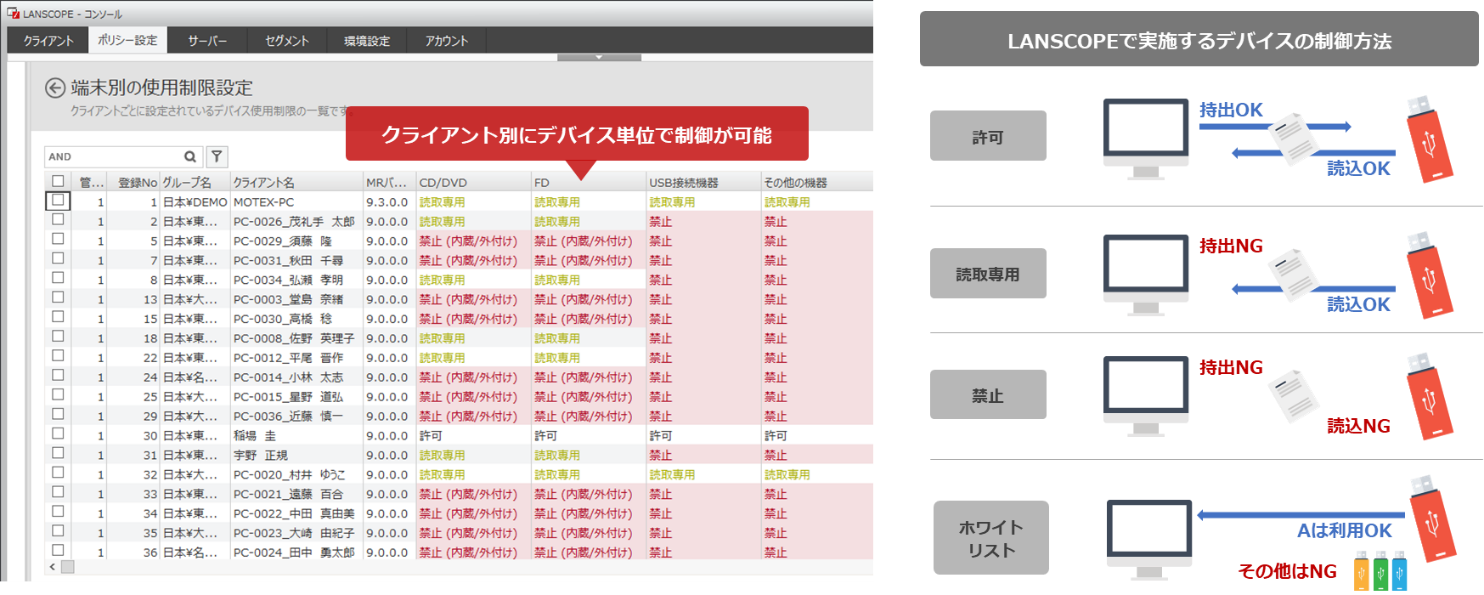This screenshot has height=595, width=1484.
Task: Click the page title 端末別の使用制限設定
Action: tap(162, 88)
